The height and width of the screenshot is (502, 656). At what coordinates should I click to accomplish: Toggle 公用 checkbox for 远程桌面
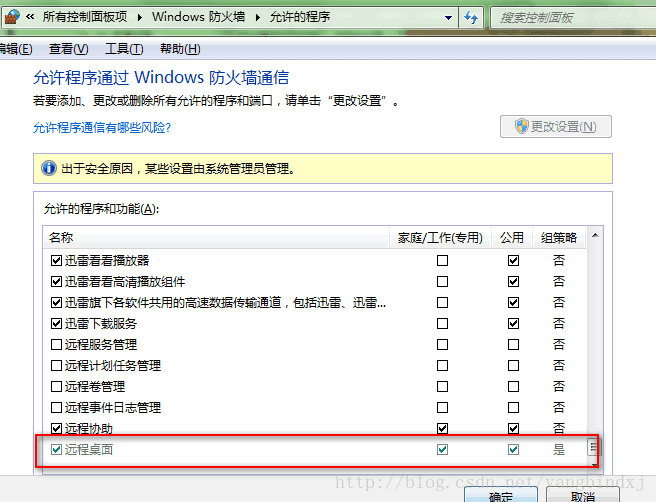[513, 449]
